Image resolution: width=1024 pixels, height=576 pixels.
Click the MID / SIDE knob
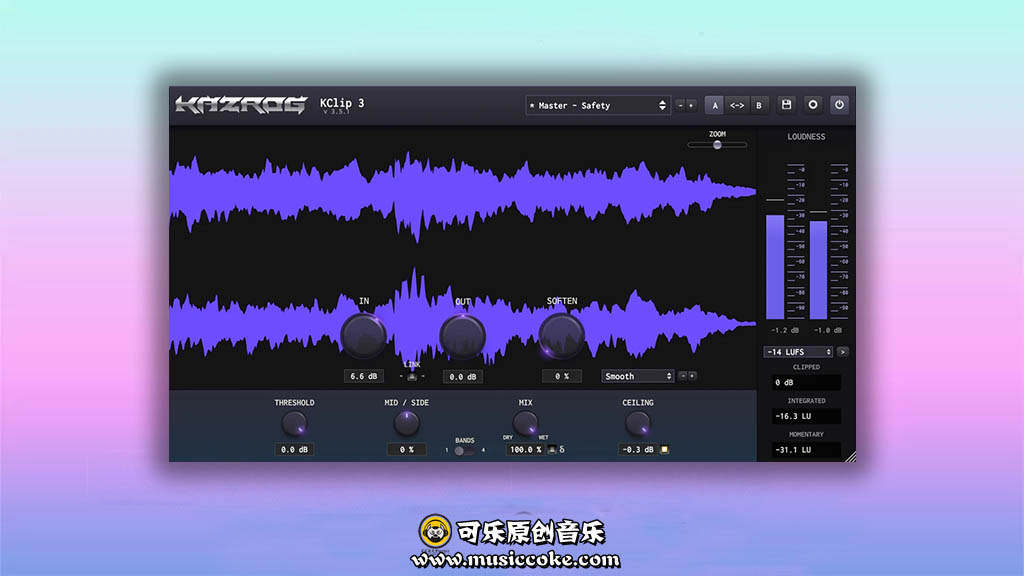[406, 424]
